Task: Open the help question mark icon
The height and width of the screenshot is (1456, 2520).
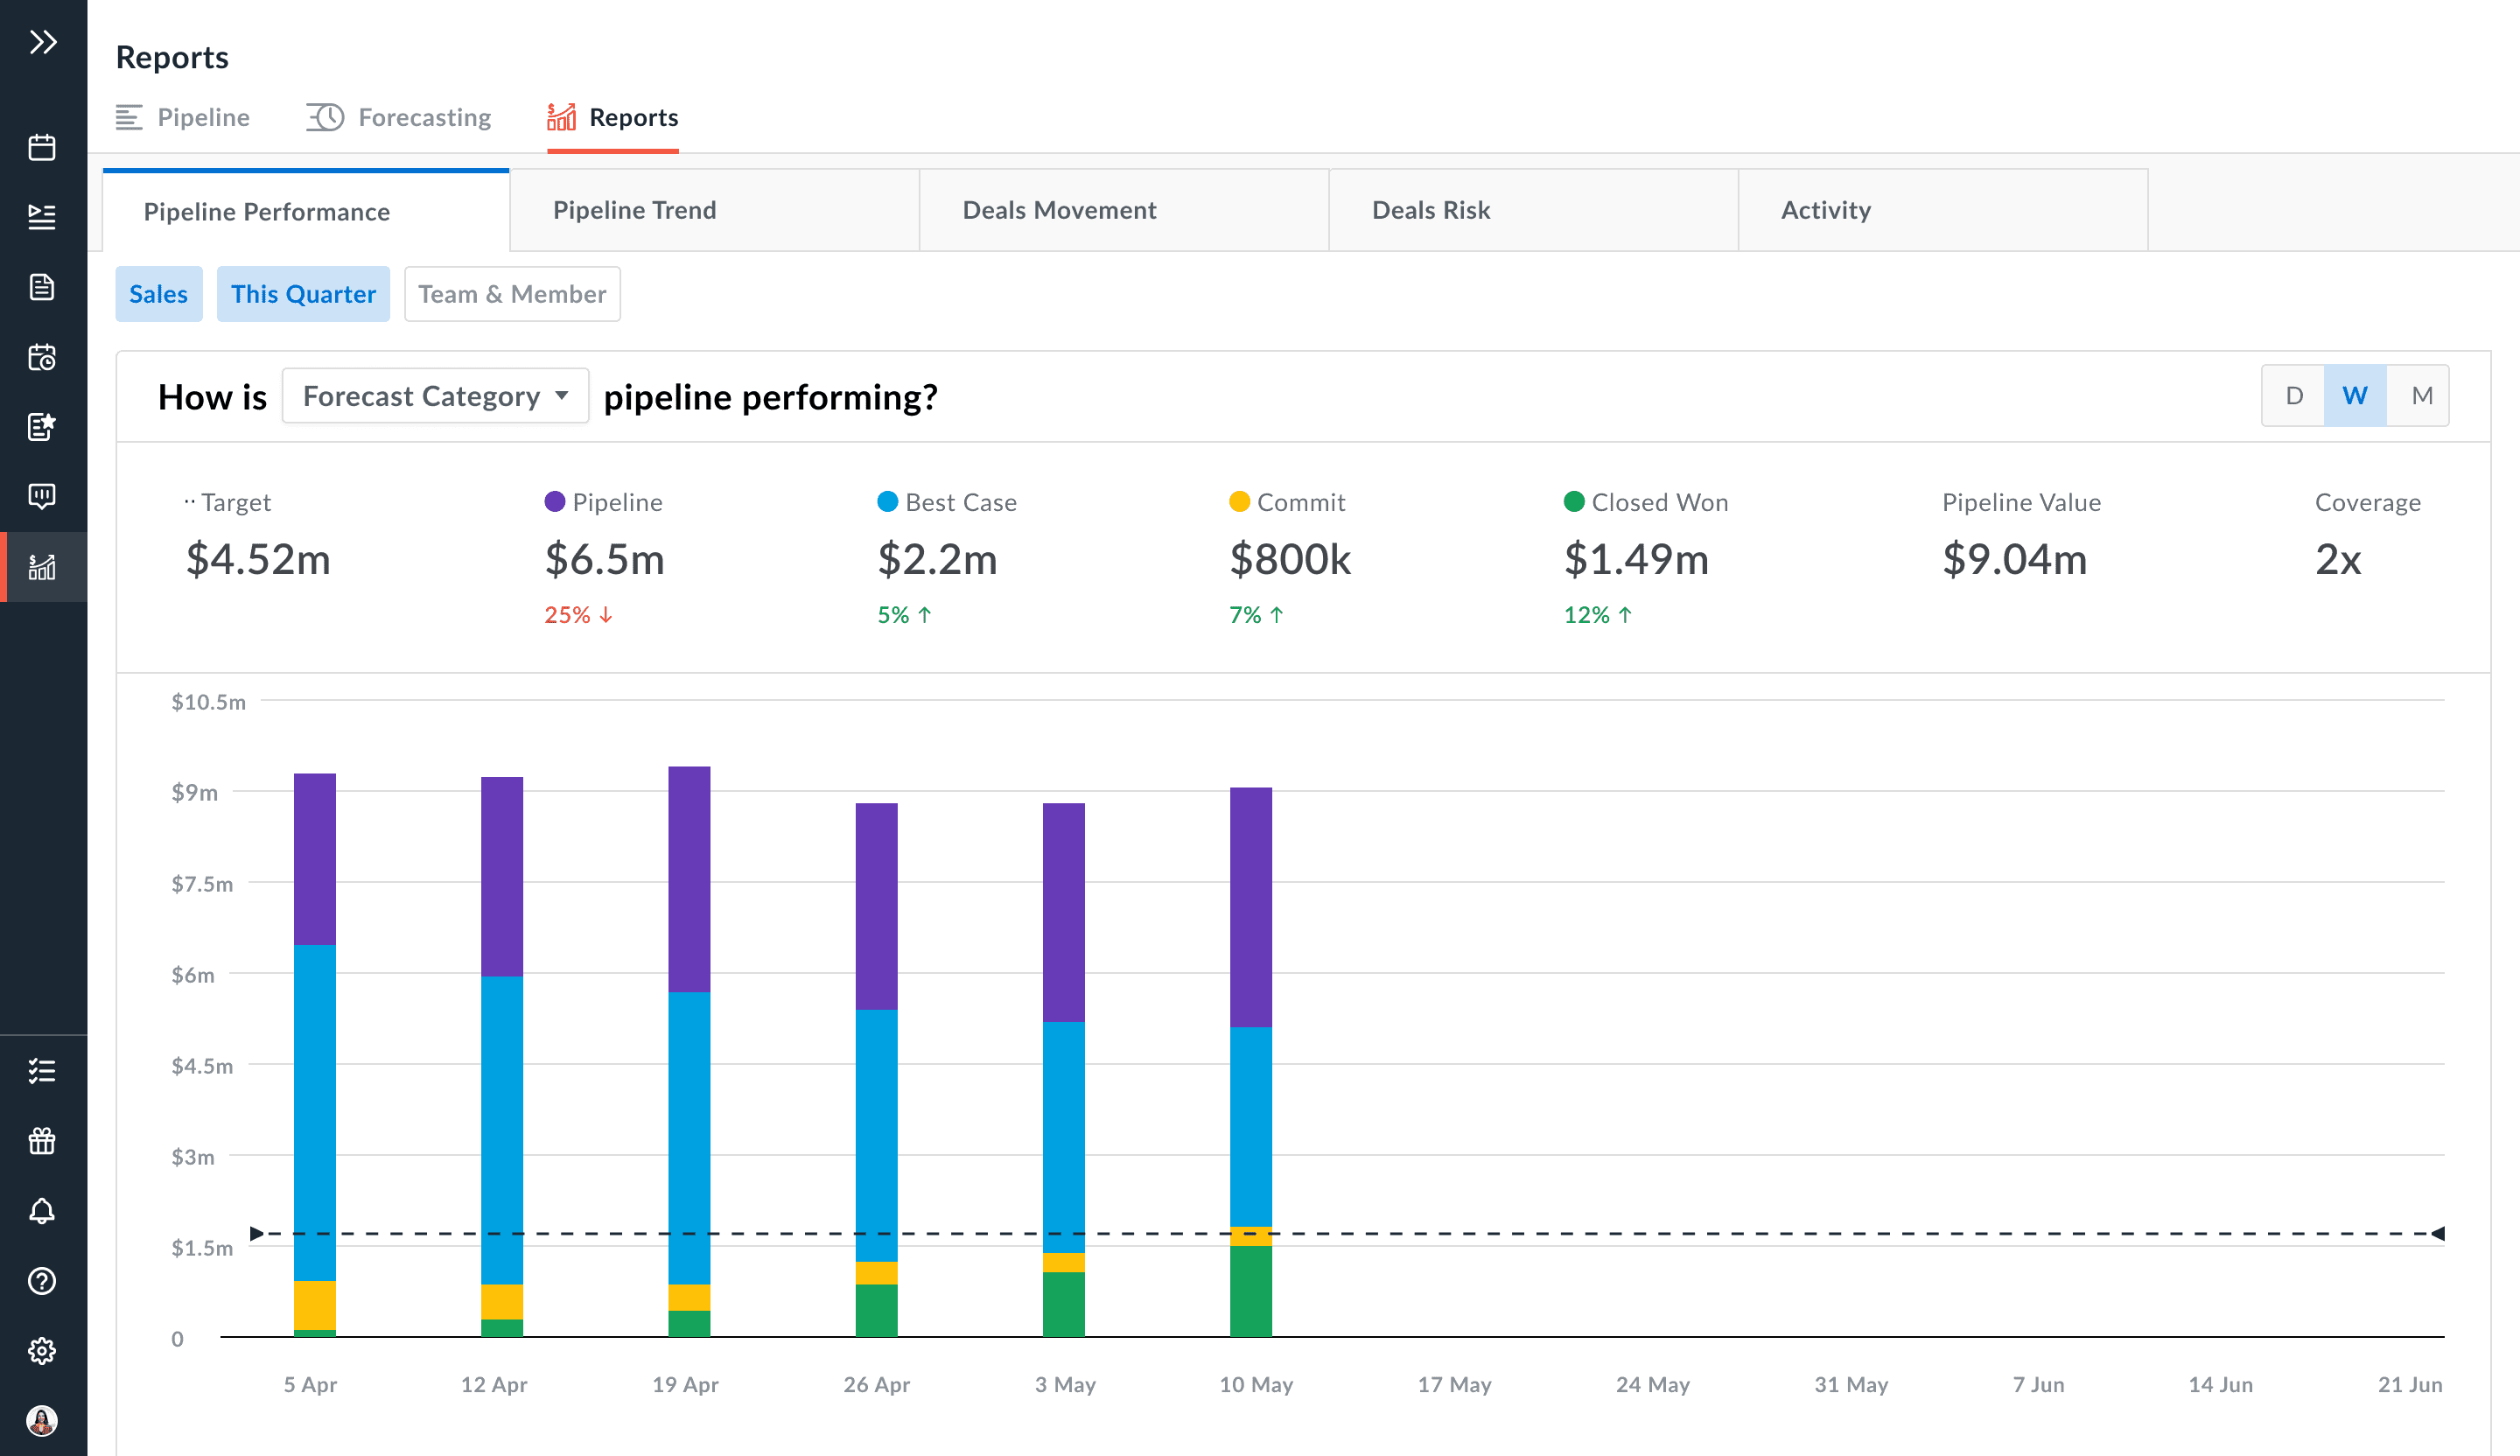Action: (42, 1281)
